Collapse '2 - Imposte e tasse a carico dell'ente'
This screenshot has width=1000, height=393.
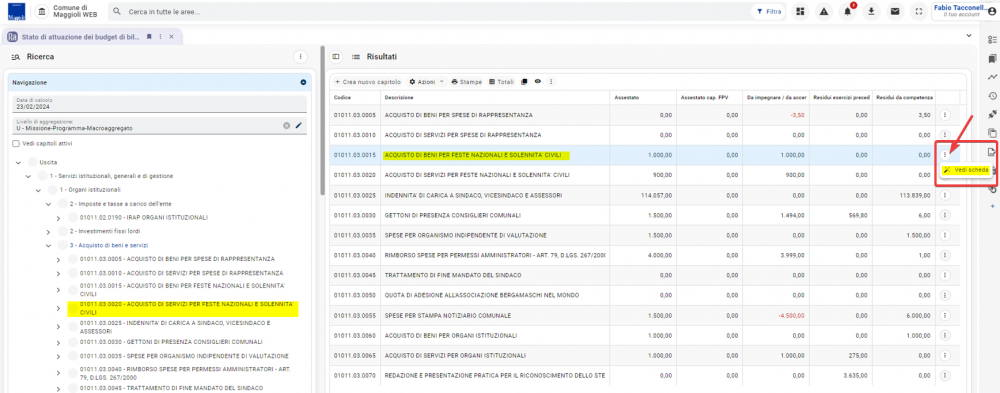pos(48,204)
